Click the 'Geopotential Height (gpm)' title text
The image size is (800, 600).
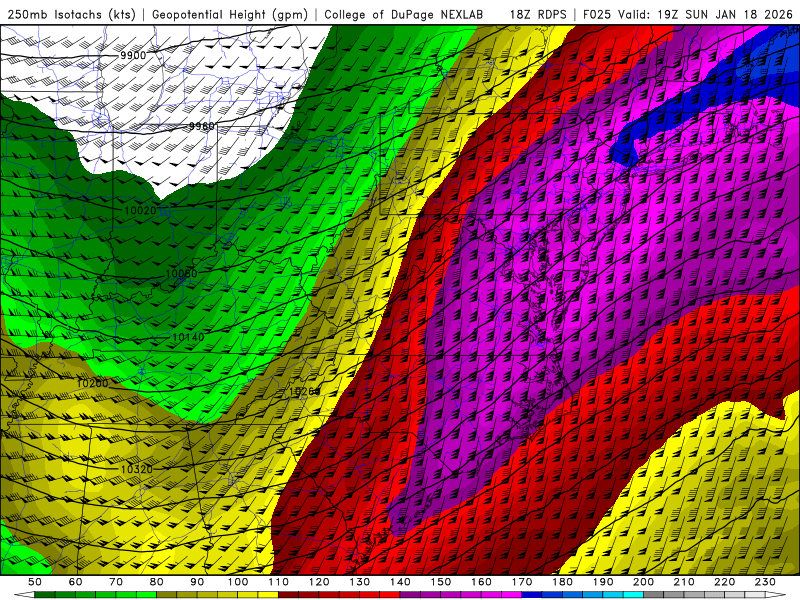click(x=230, y=15)
